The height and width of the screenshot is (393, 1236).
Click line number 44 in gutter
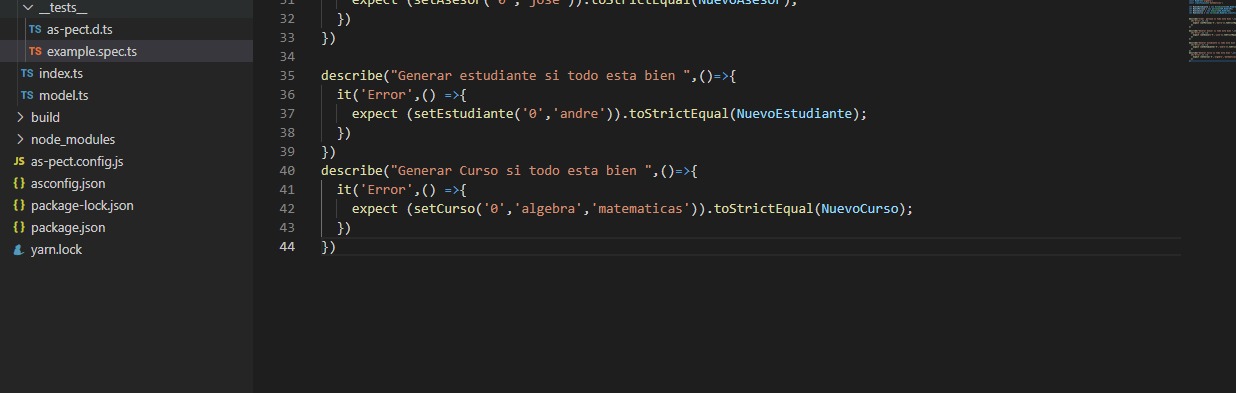[x=287, y=246]
